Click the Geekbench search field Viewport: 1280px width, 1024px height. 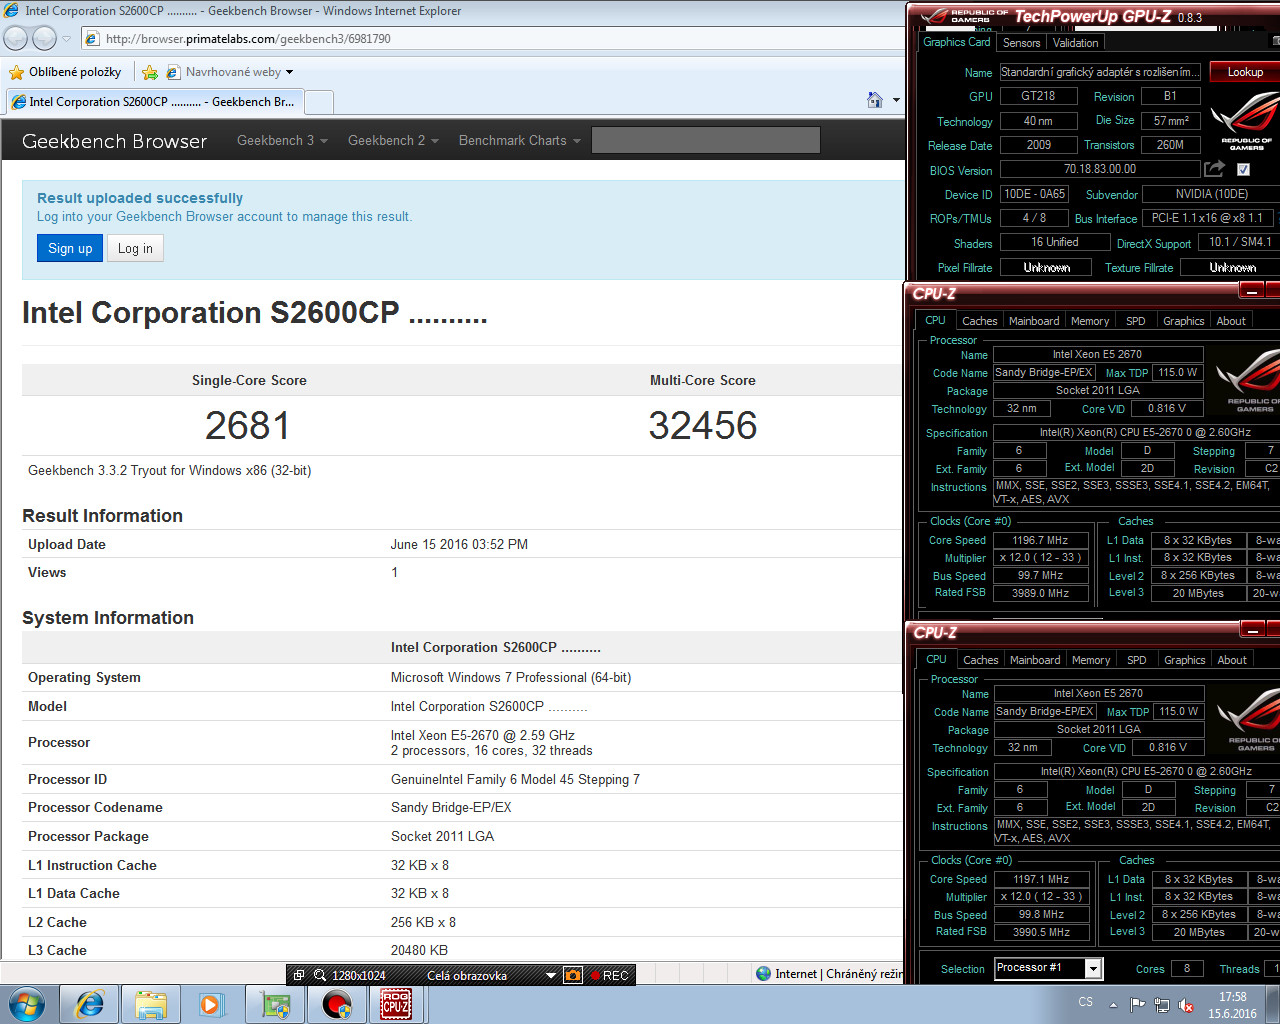click(x=706, y=140)
